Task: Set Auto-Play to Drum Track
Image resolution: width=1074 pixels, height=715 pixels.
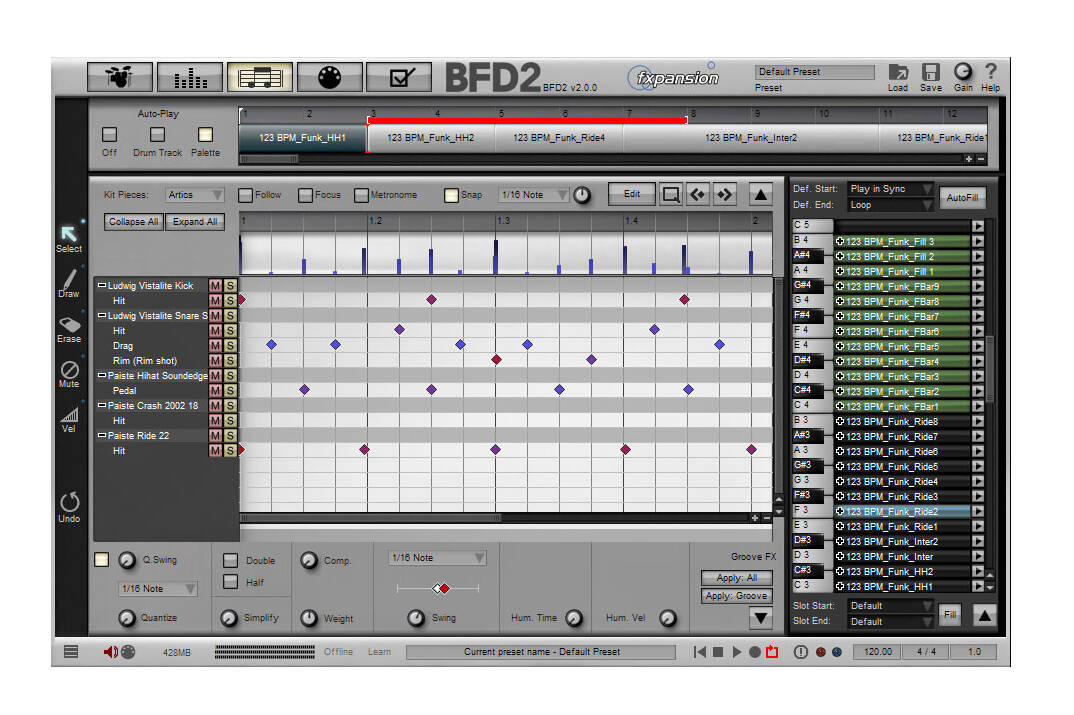Action: click(158, 134)
